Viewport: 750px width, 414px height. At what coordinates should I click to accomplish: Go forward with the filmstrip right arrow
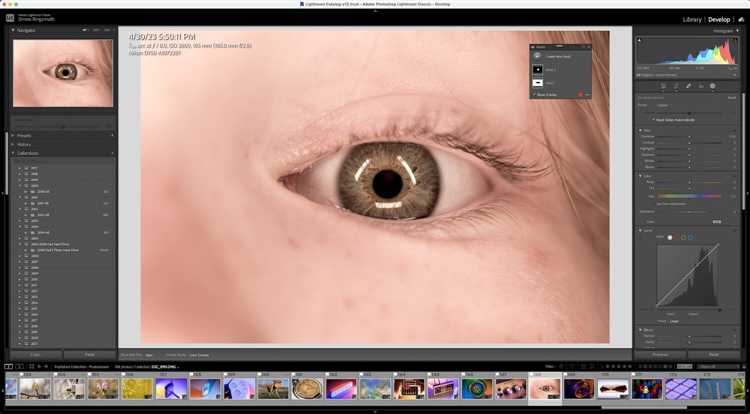point(46,367)
